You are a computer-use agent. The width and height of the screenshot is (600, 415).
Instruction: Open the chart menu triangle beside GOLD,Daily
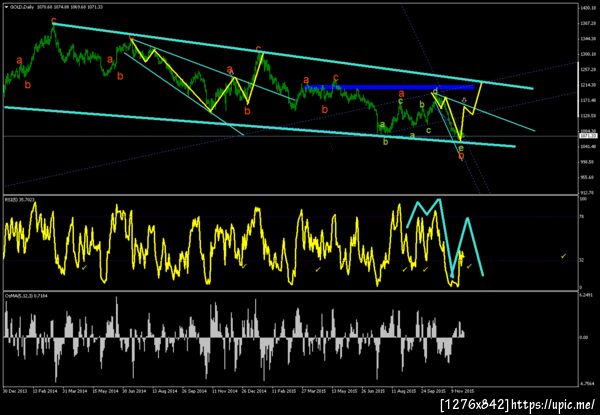[6, 7]
